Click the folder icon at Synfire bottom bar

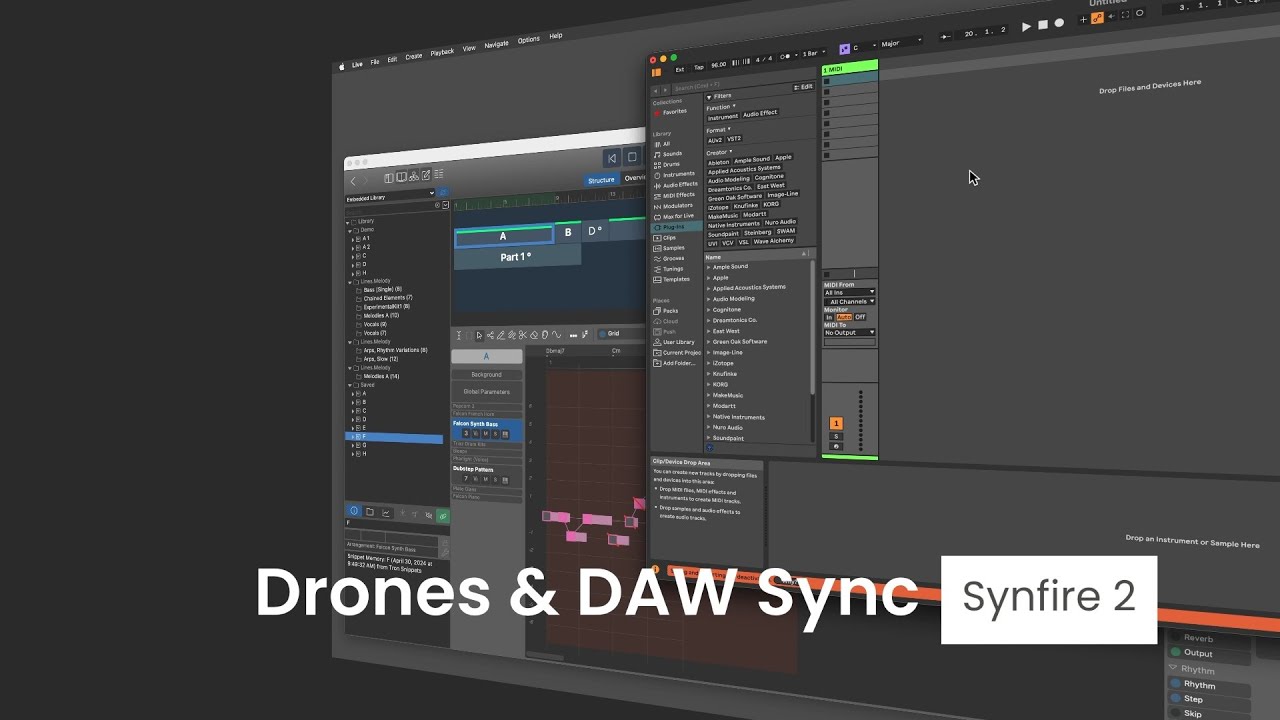pos(369,512)
